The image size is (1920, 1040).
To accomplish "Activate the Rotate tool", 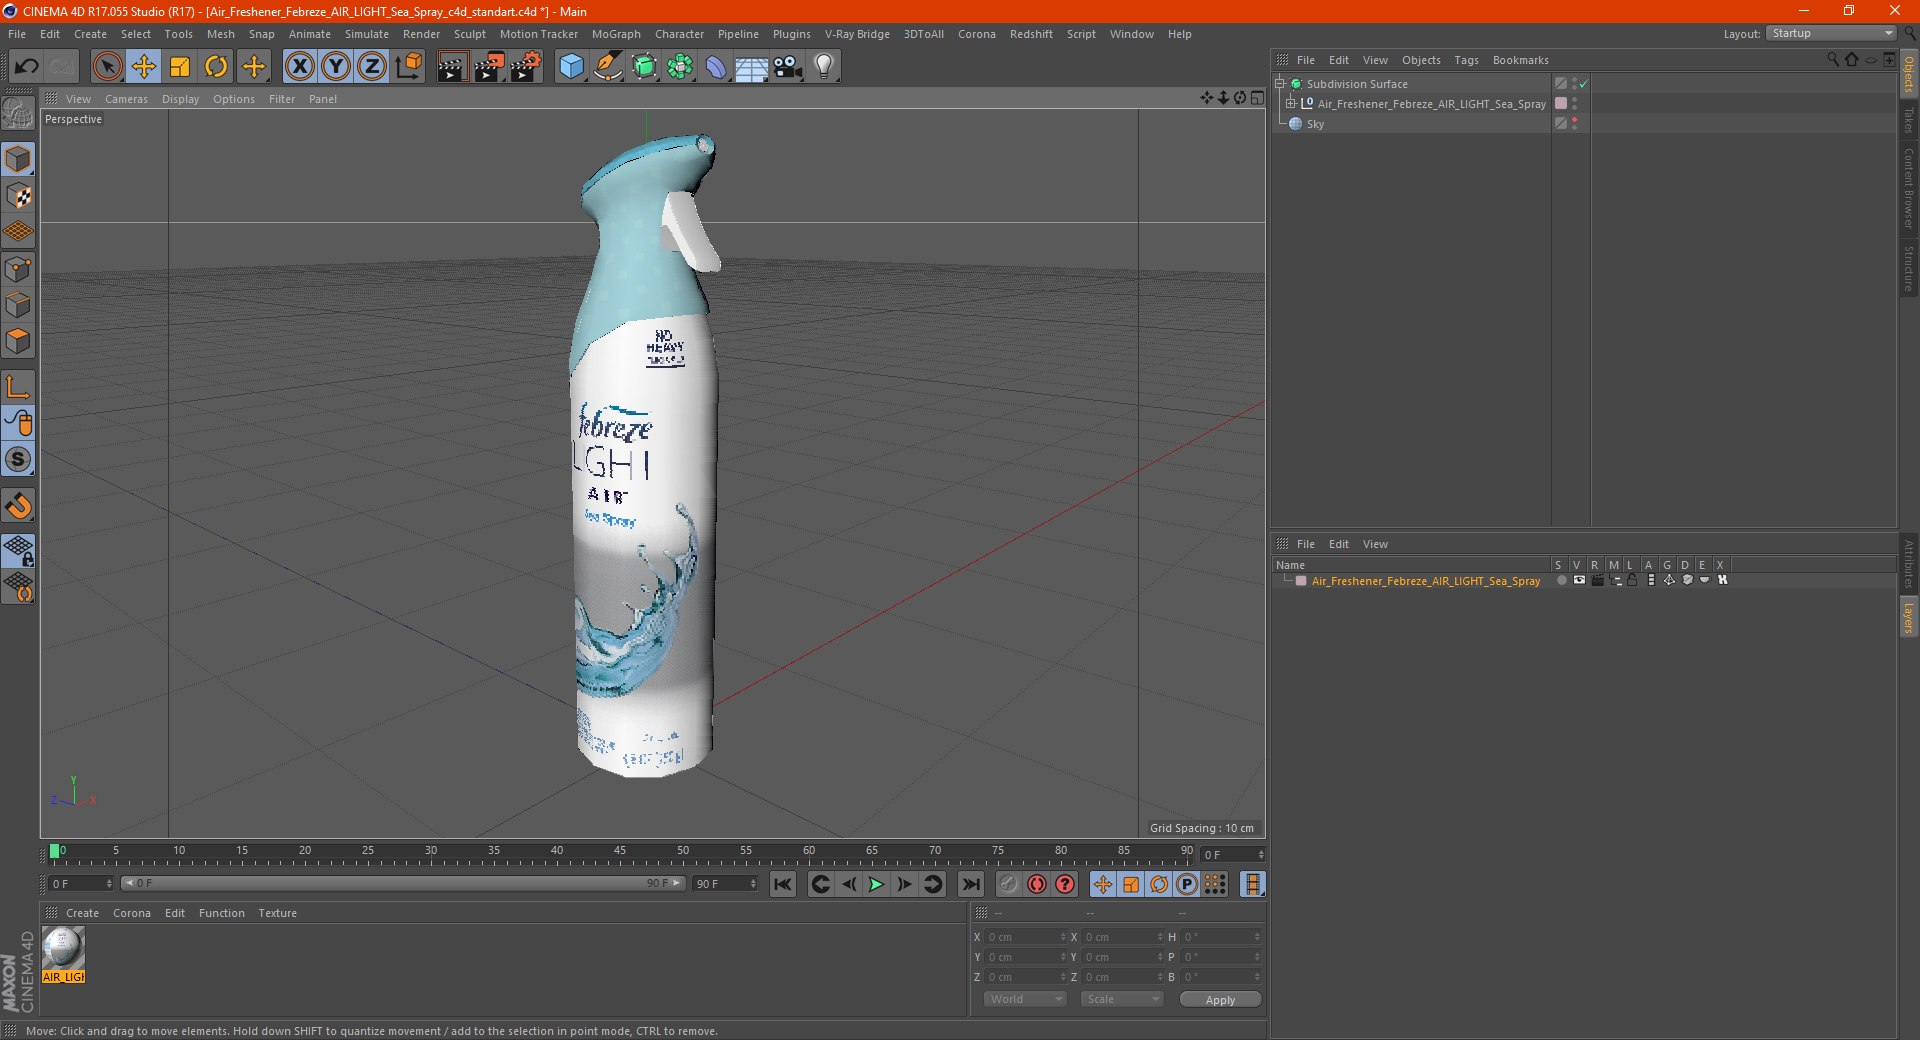I will (216, 67).
